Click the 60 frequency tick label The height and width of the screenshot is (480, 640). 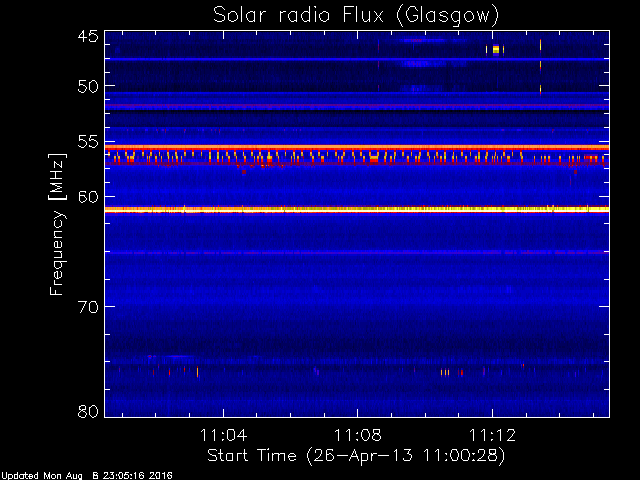click(x=88, y=197)
